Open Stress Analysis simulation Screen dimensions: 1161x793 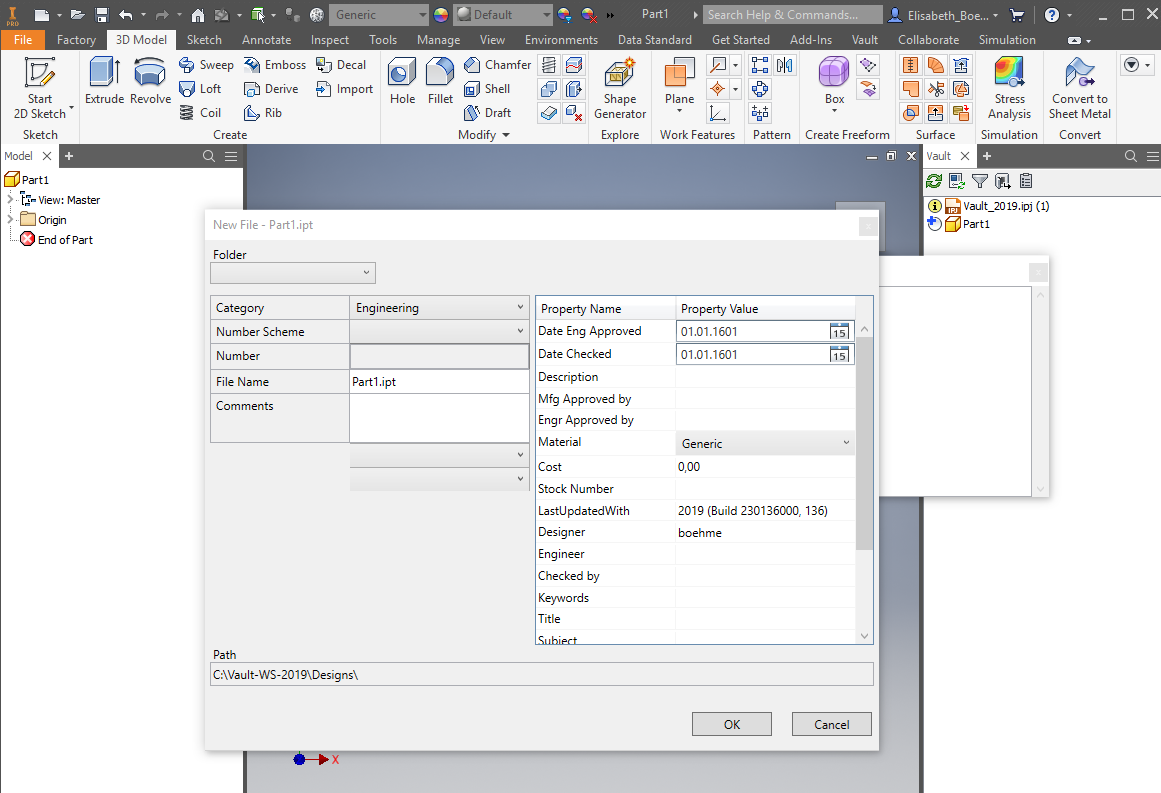(x=1009, y=86)
